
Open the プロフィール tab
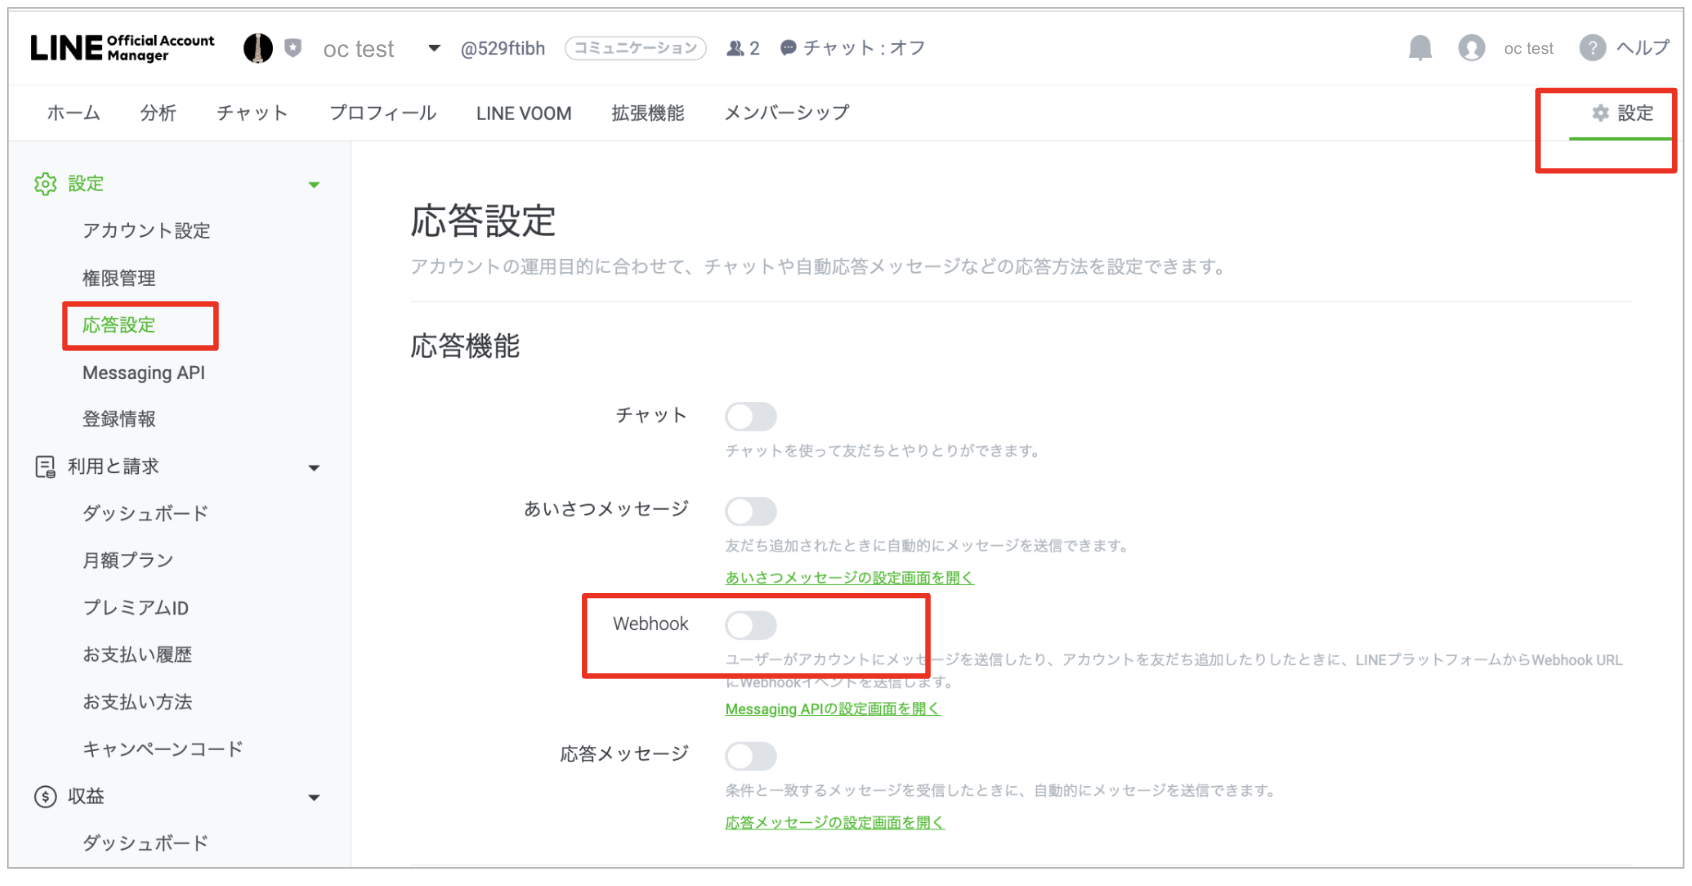click(x=383, y=113)
